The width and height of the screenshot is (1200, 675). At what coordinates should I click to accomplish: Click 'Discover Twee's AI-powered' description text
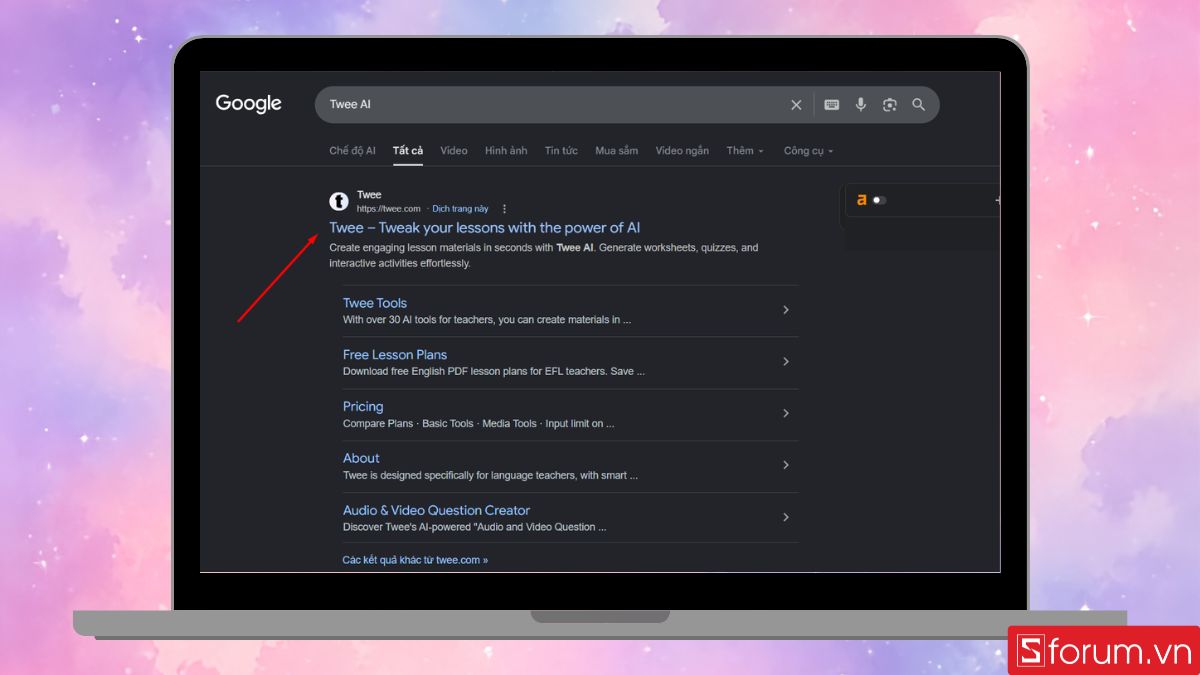pos(475,527)
